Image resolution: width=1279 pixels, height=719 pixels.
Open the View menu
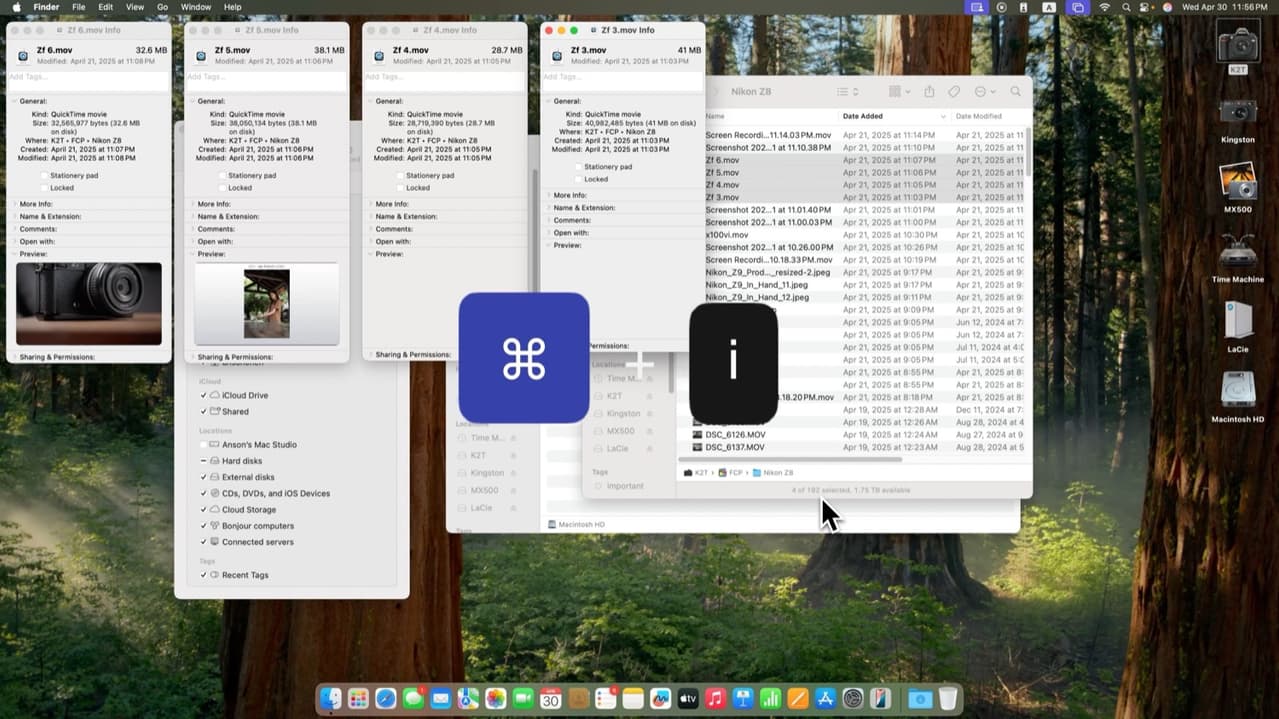pyautogui.click(x=135, y=7)
